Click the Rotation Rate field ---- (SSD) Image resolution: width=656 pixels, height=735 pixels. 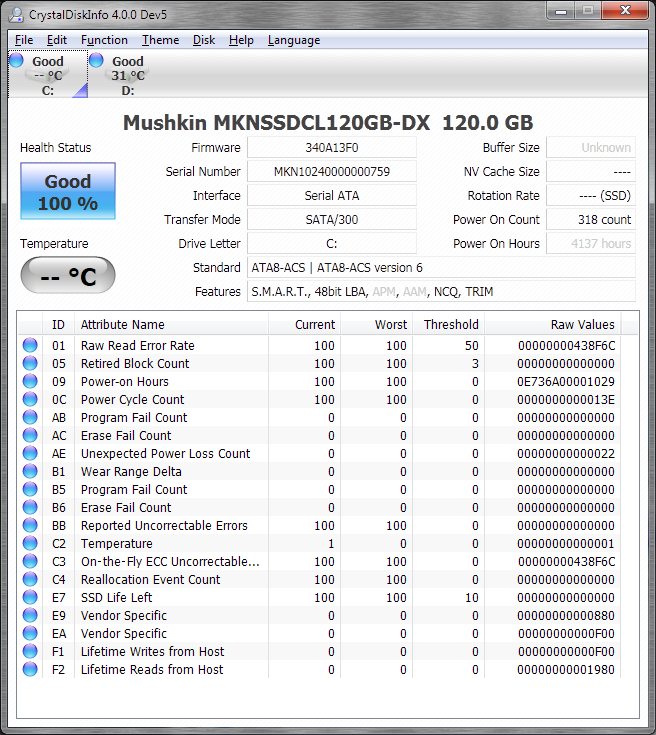point(591,195)
